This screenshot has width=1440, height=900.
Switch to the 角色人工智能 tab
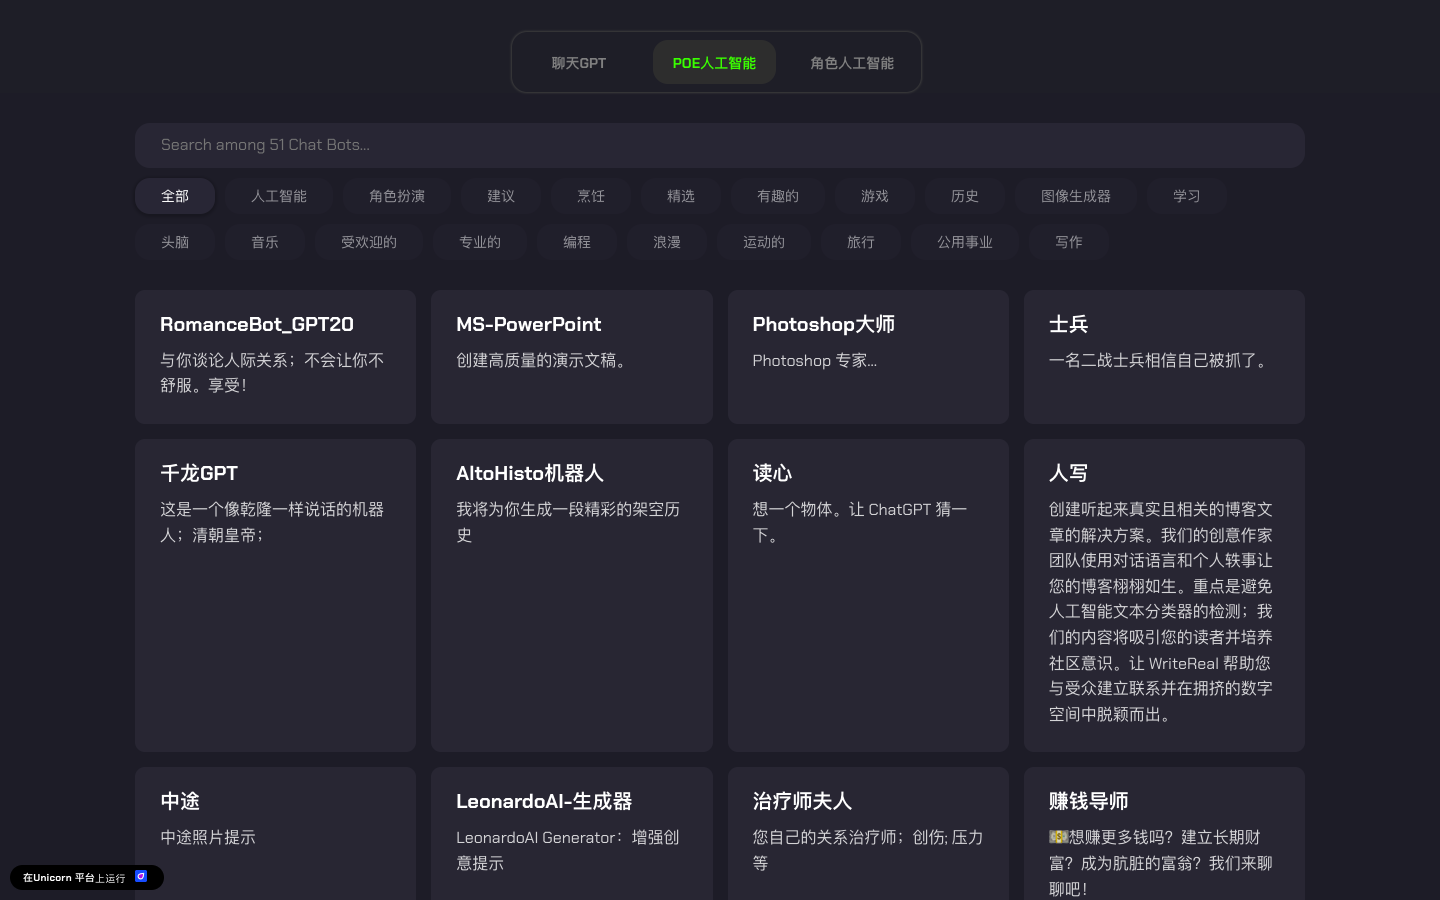[x=849, y=62]
